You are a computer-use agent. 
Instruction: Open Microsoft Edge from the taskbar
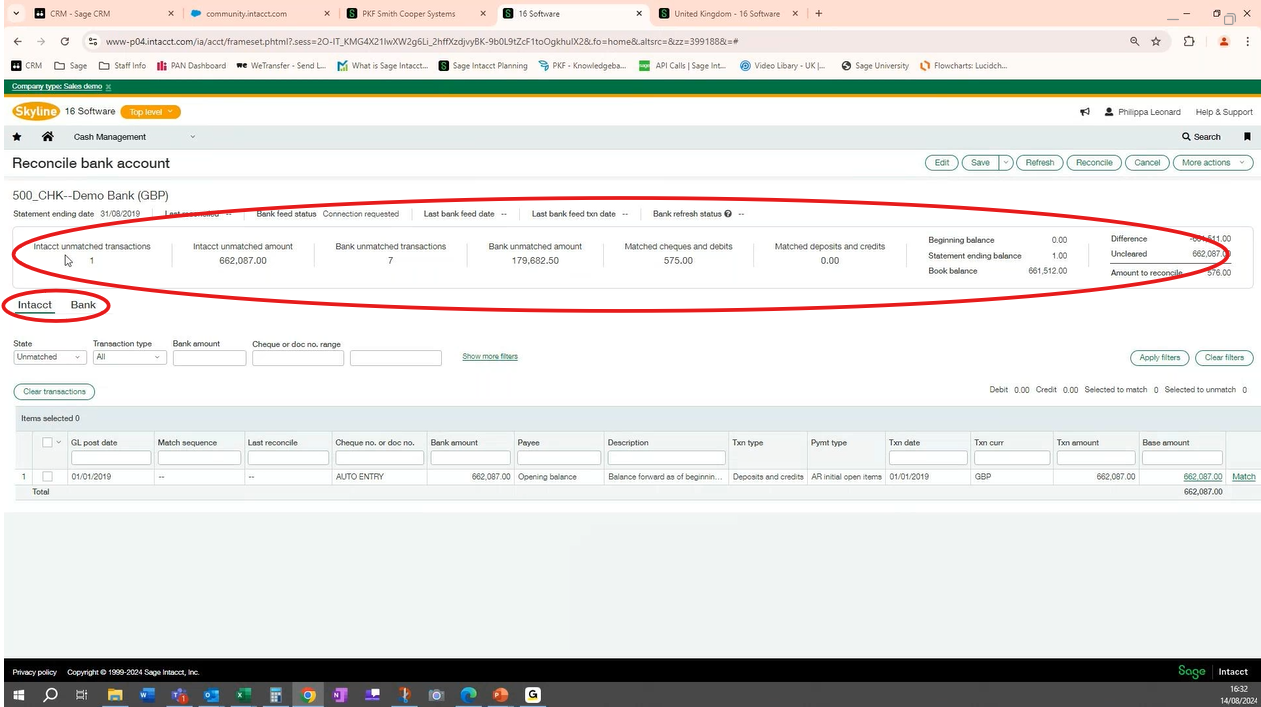pos(469,695)
